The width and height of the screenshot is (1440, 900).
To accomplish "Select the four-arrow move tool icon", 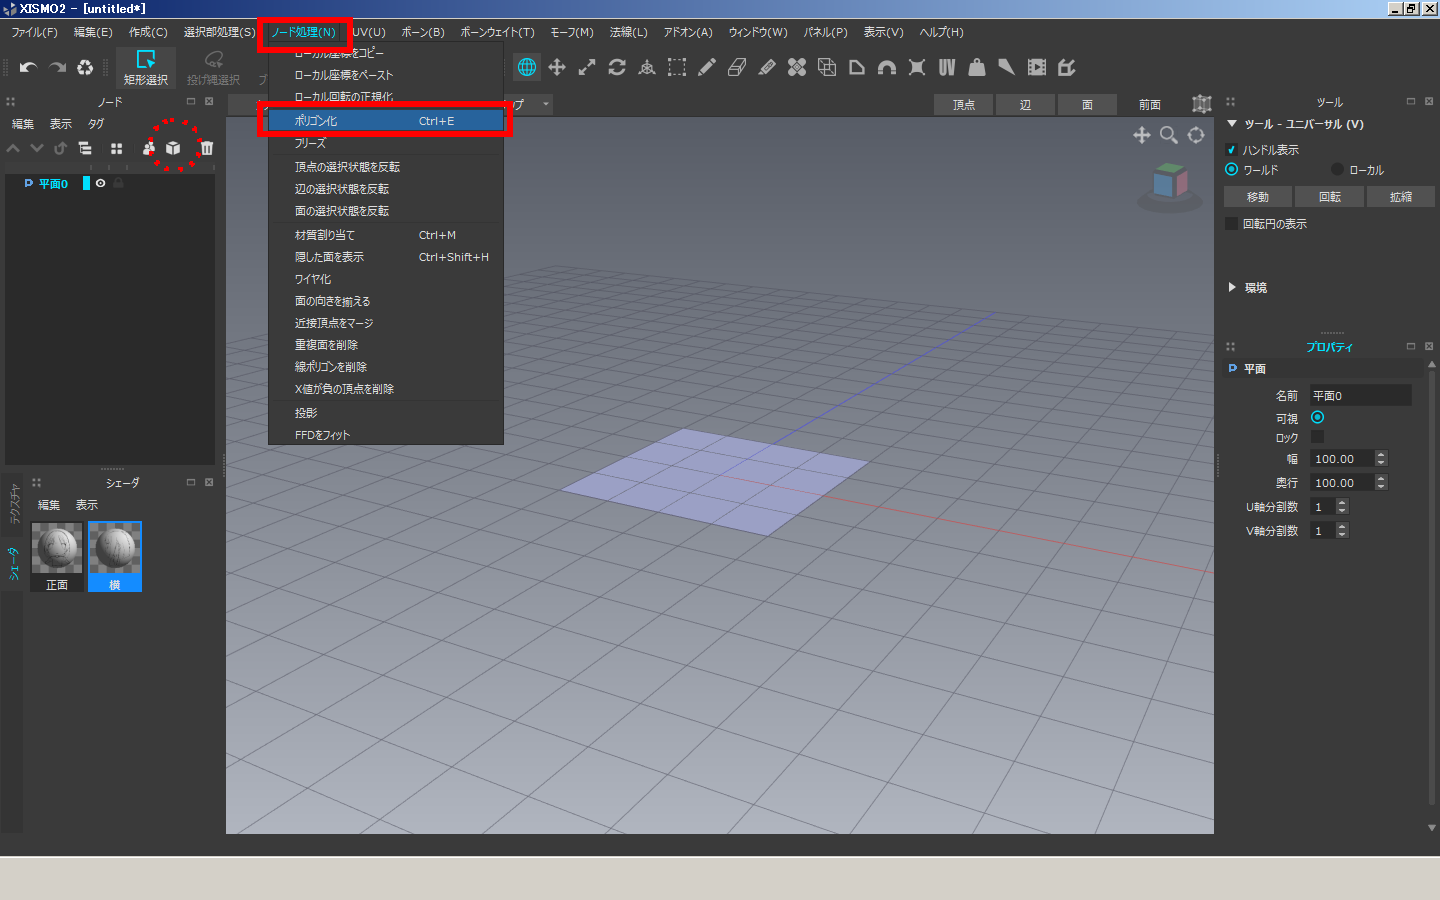I will pos(557,67).
